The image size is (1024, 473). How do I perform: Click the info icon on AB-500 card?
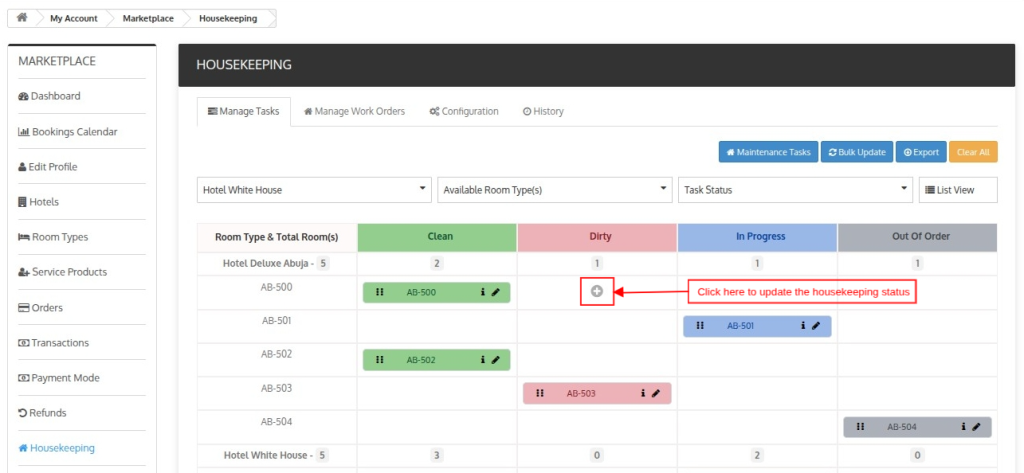483,292
